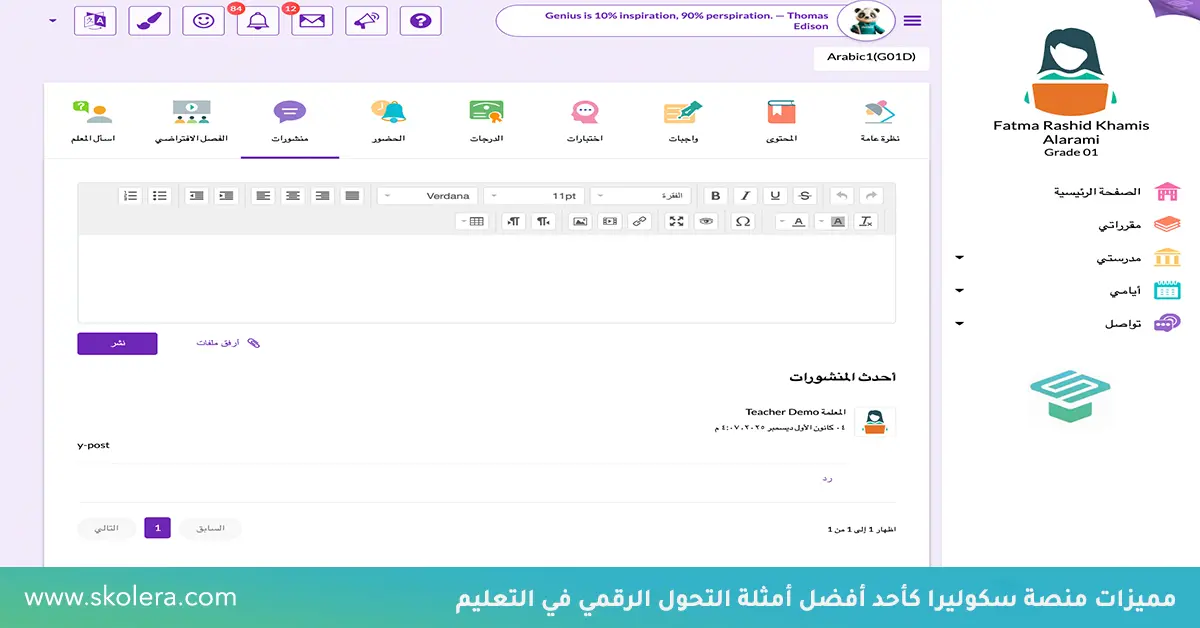Insert a media video

[609, 221]
